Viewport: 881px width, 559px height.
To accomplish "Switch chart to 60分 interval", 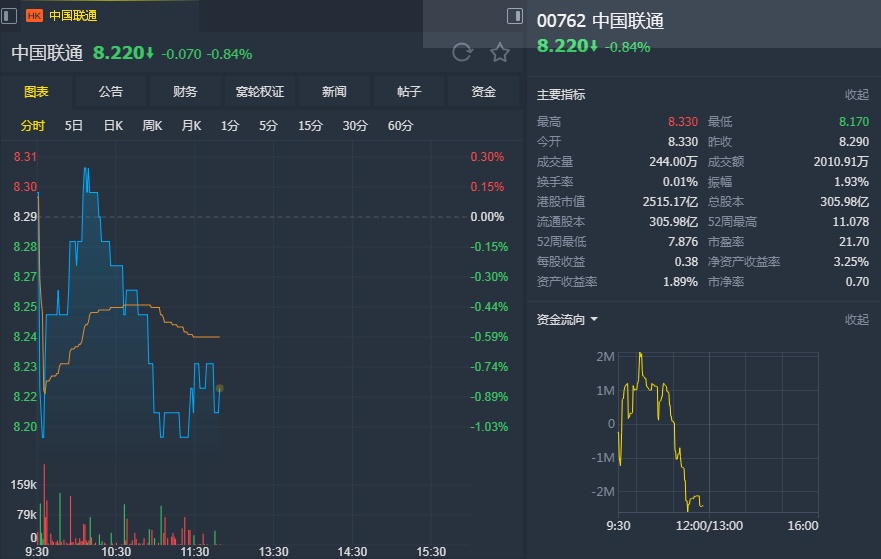I will pyautogui.click(x=400, y=126).
